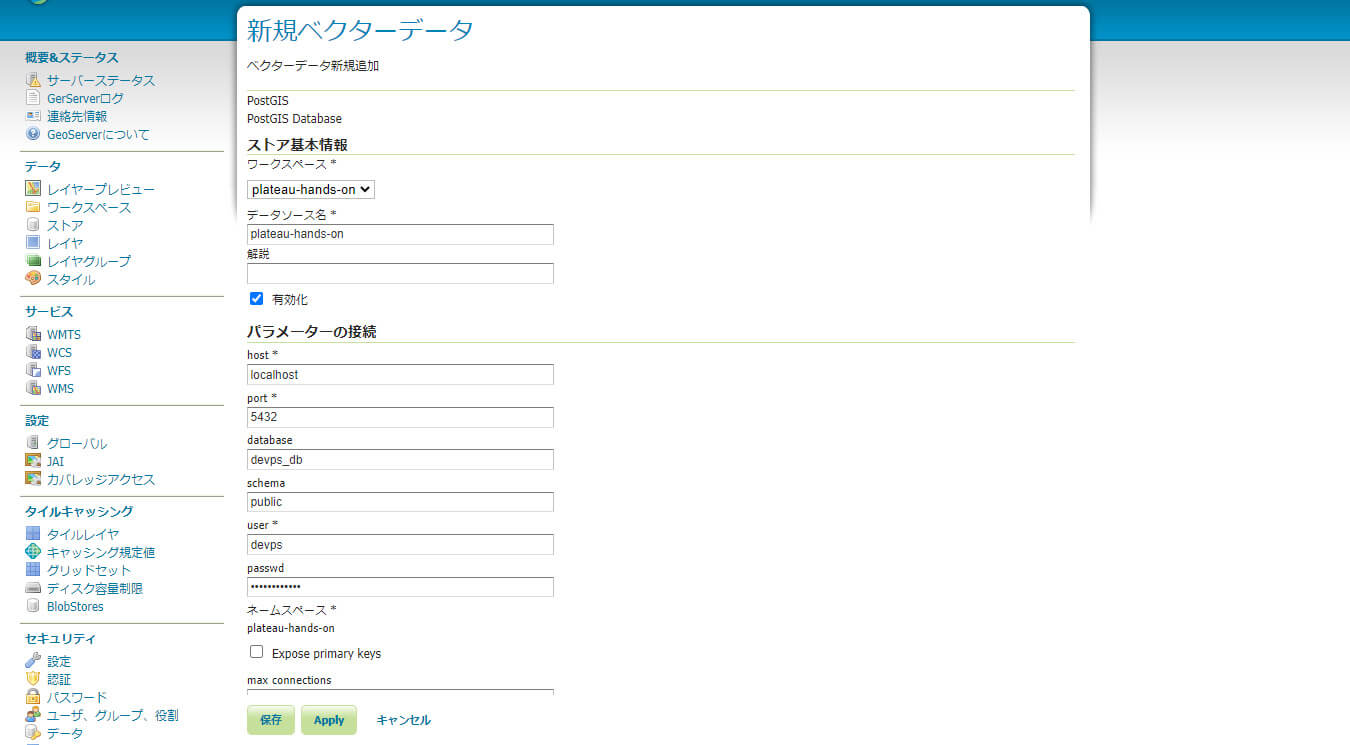Viewport: 1350px width, 745px height.
Task: Click the security 設定 wrench icon
Action: tap(33, 661)
